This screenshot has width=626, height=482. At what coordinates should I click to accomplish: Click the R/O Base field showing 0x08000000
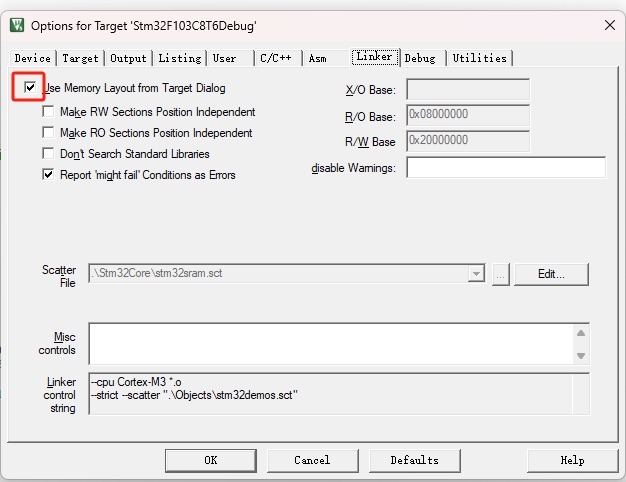[x=468, y=115]
